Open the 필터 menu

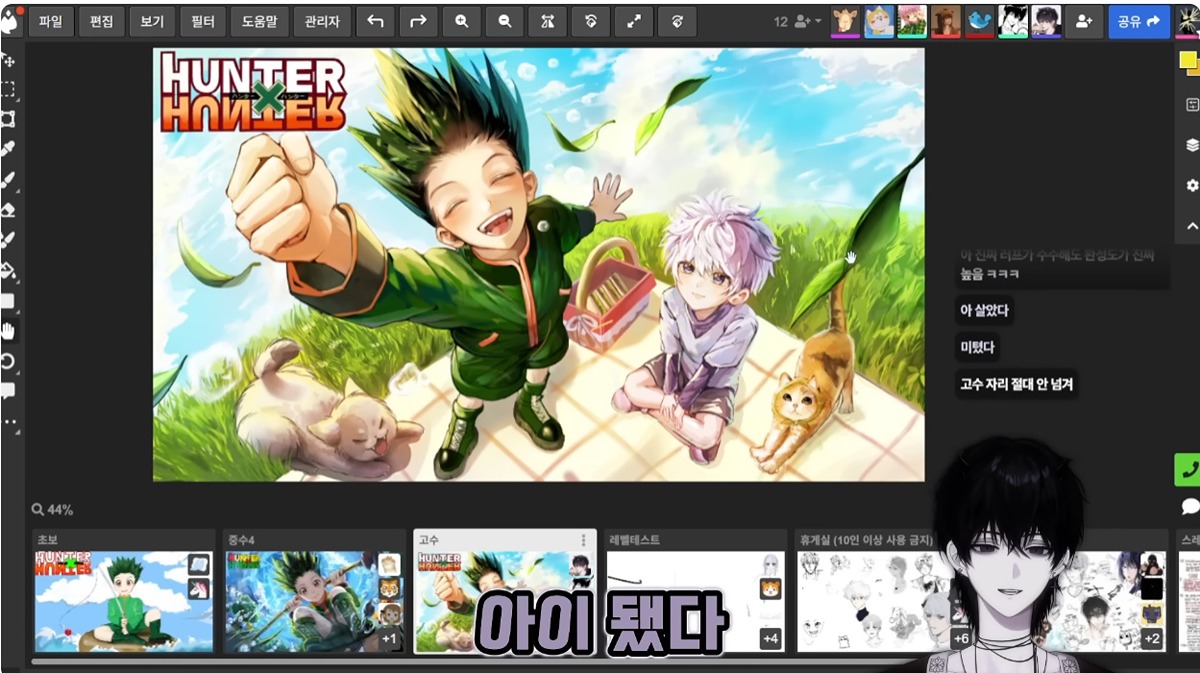point(203,21)
